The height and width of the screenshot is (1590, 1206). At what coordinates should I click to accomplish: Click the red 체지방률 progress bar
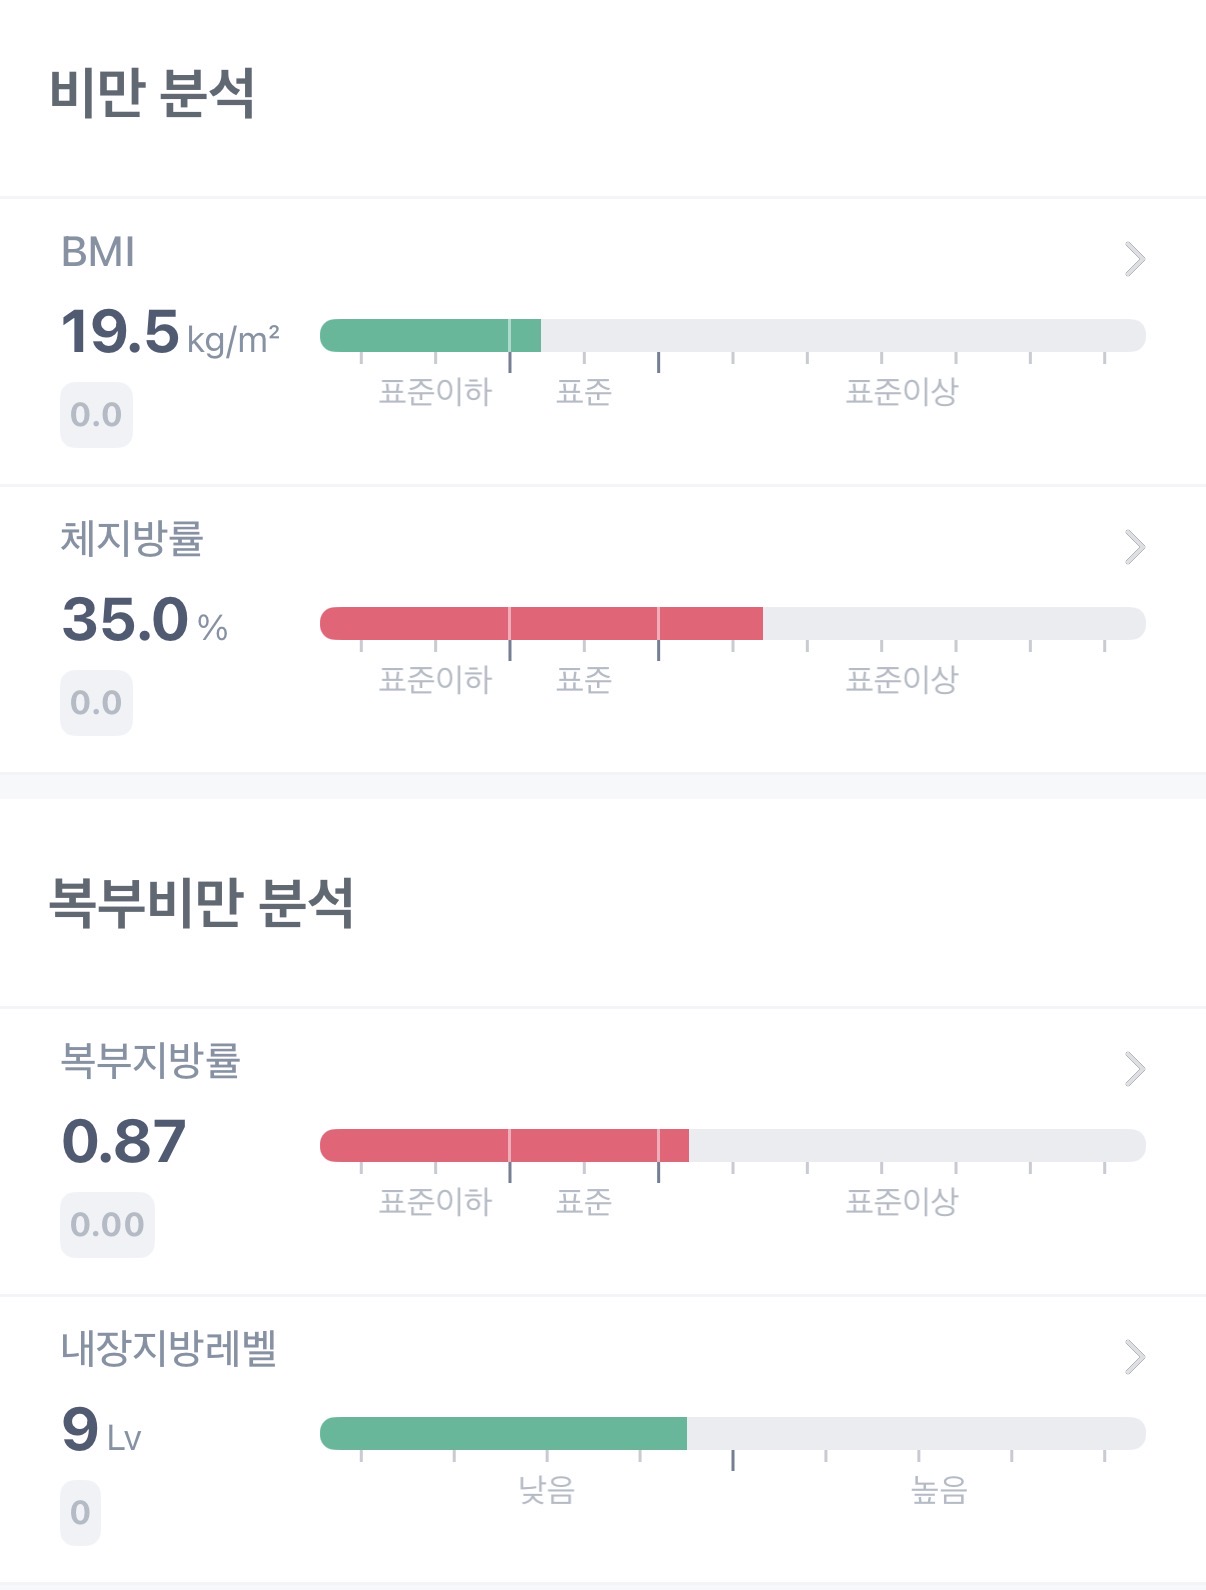coord(540,624)
